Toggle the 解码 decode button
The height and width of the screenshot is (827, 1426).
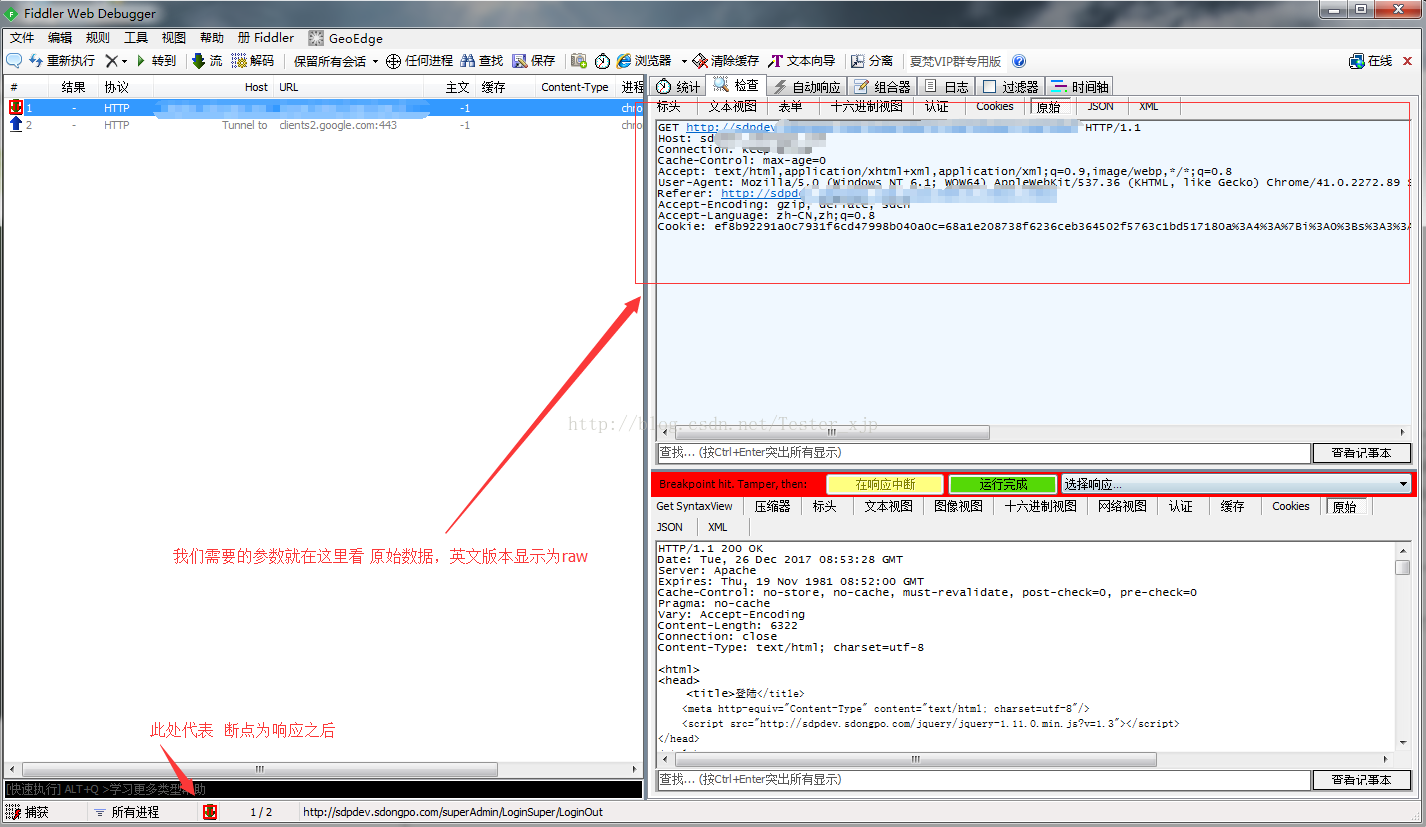(x=253, y=61)
